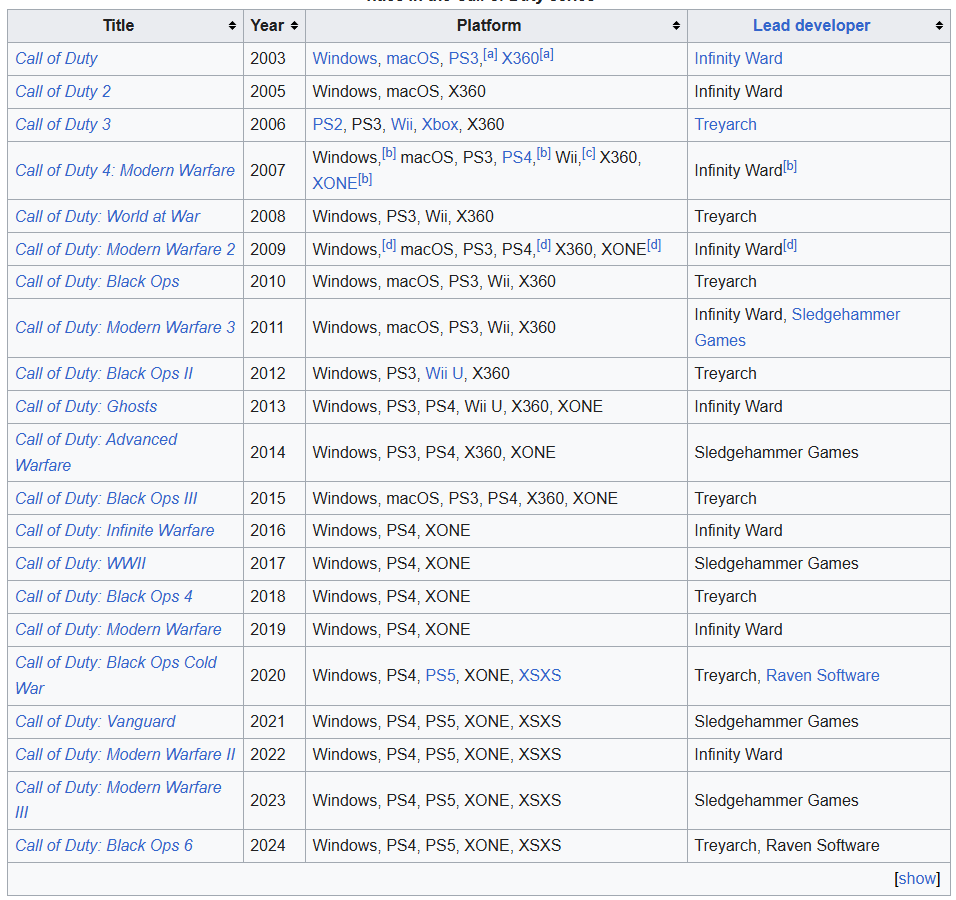Image resolution: width=956 pixels, height=900 pixels.
Task: Open Call of Duty 2 article
Action: (x=63, y=91)
